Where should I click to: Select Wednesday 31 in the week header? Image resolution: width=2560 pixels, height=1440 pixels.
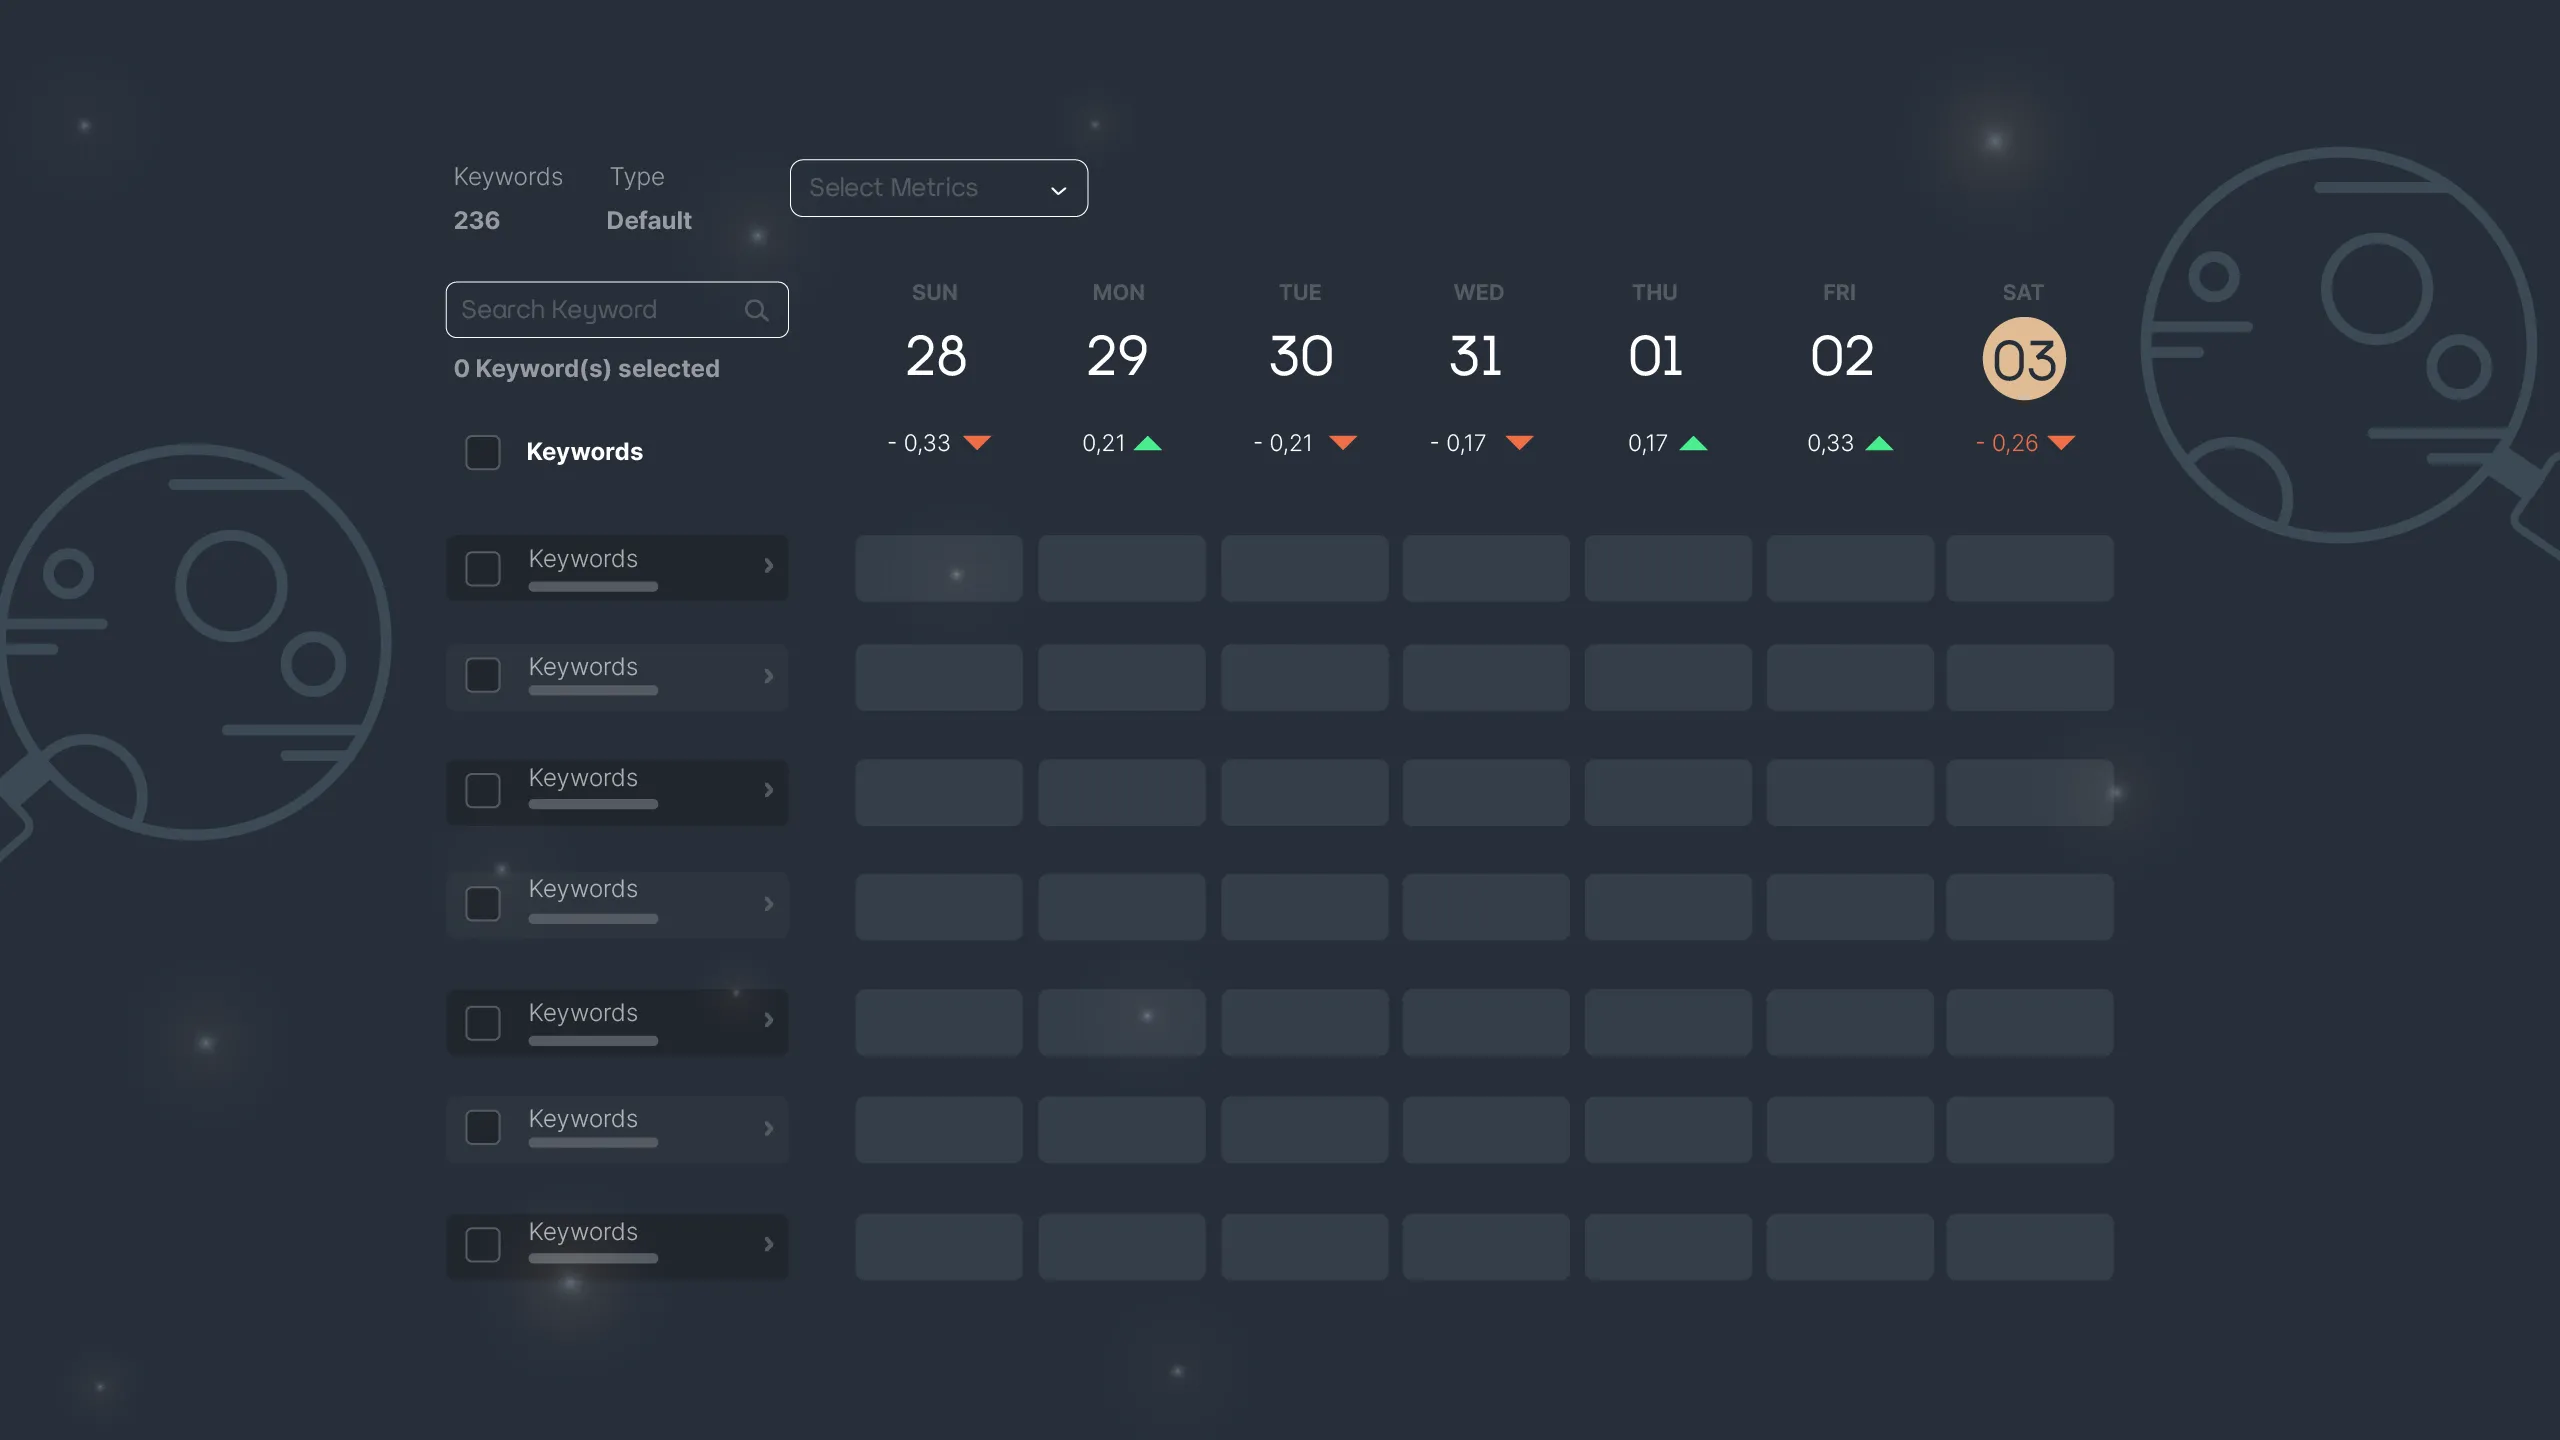click(x=1476, y=356)
